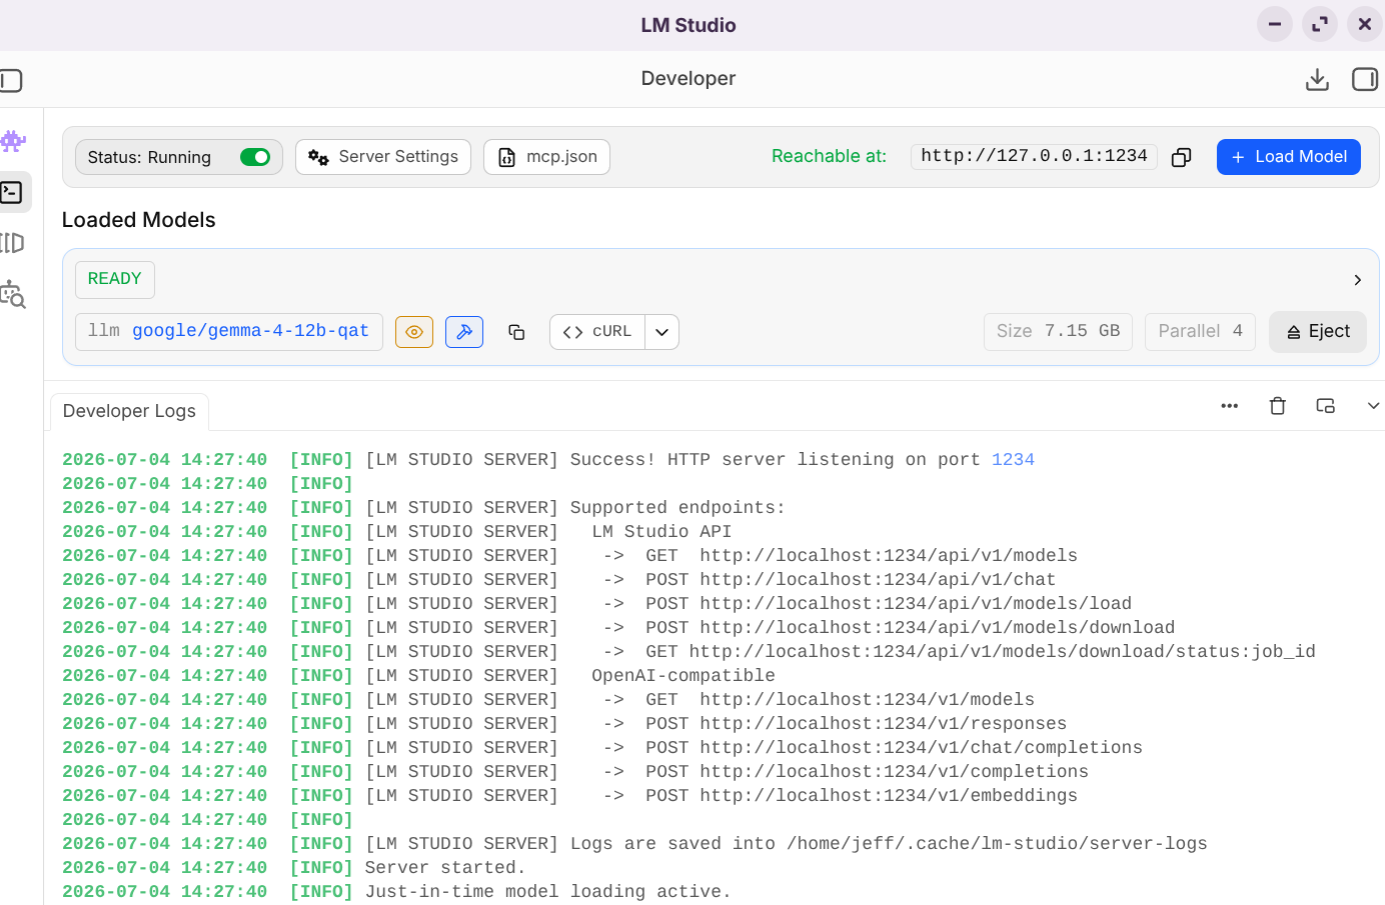Viewport: 1385px width, 905px height.
Task: Open Server Settings
Action: 383,157
